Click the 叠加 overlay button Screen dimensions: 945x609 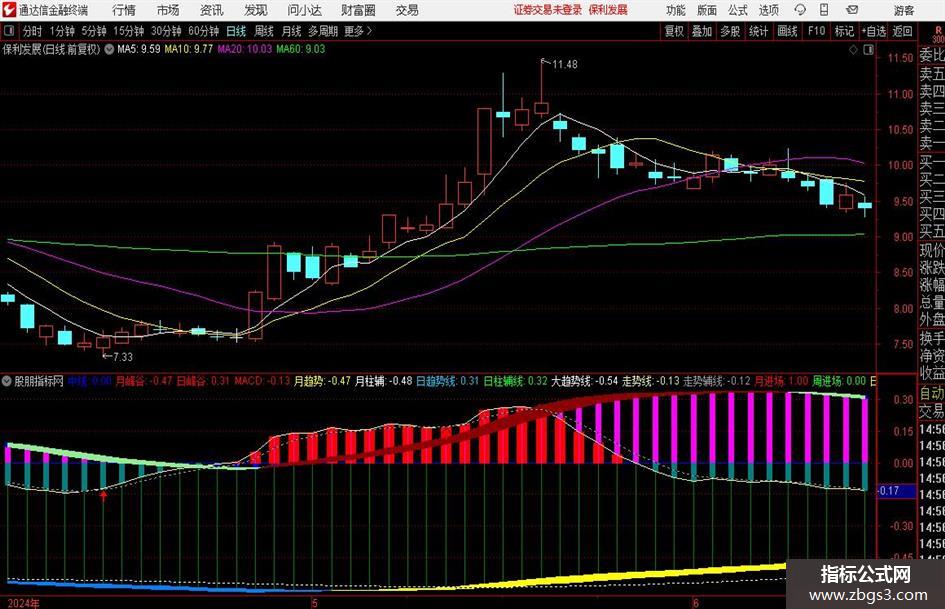point(702,31)
